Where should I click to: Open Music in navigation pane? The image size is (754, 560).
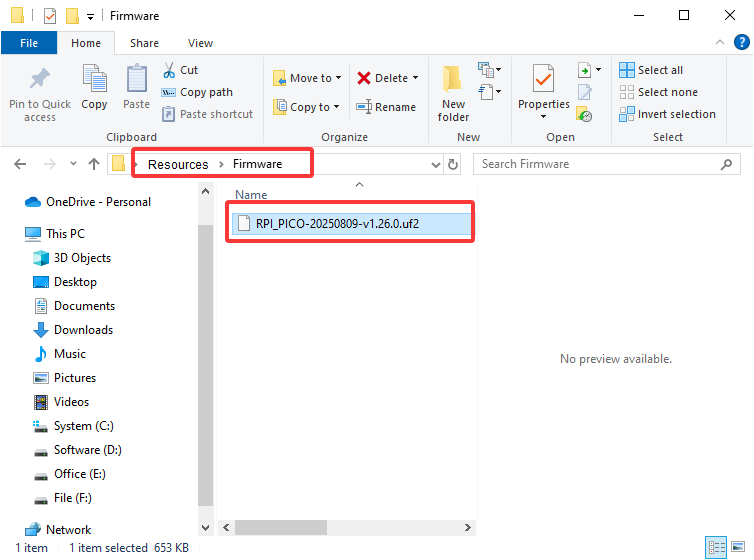pos(60,354)
